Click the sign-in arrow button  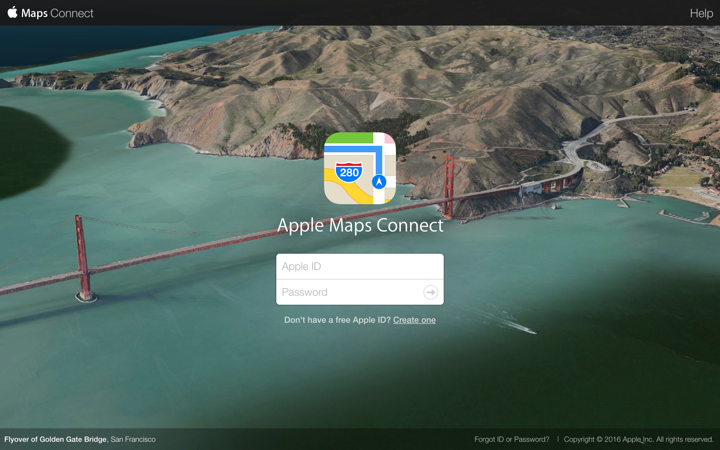(x=430, y=292)
